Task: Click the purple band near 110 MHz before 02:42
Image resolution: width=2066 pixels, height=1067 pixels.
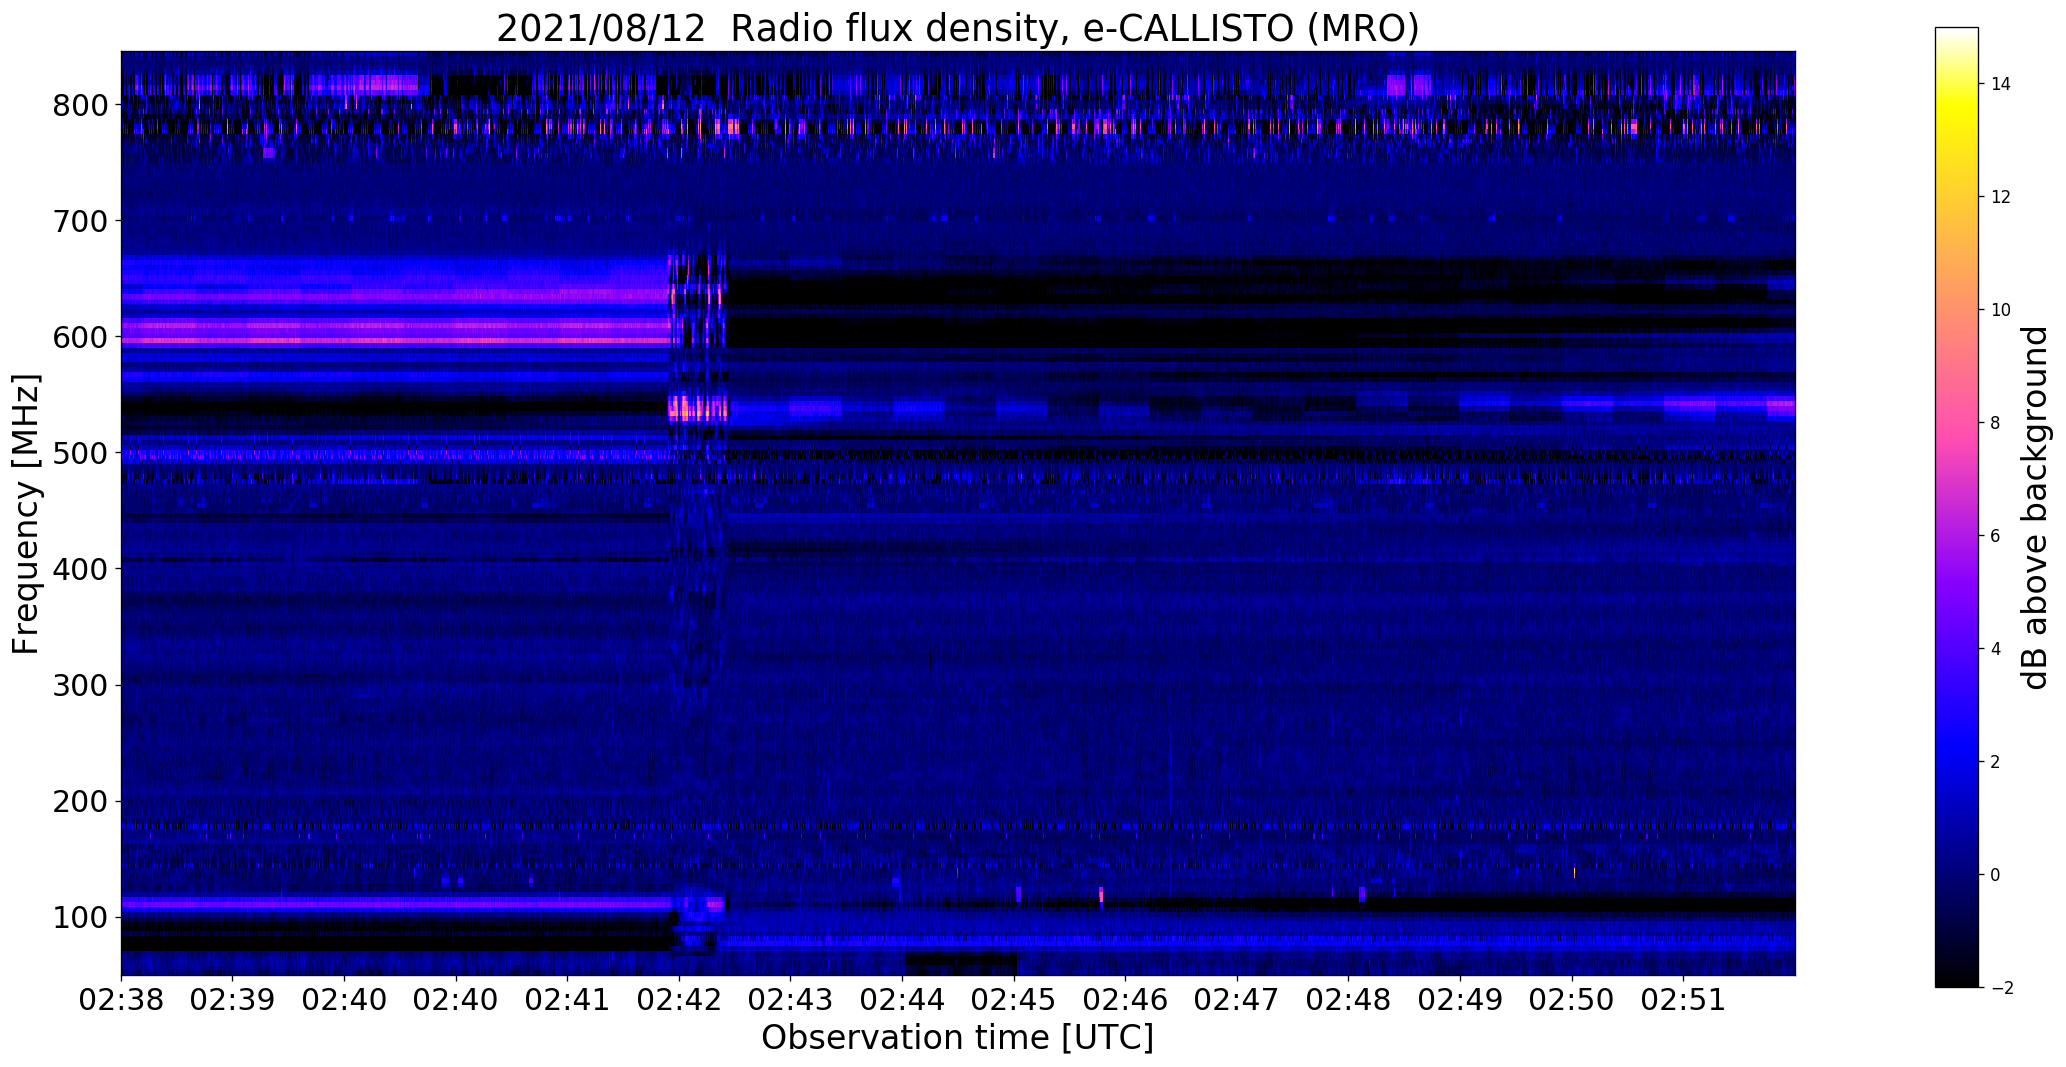Action: pos(395,903)
